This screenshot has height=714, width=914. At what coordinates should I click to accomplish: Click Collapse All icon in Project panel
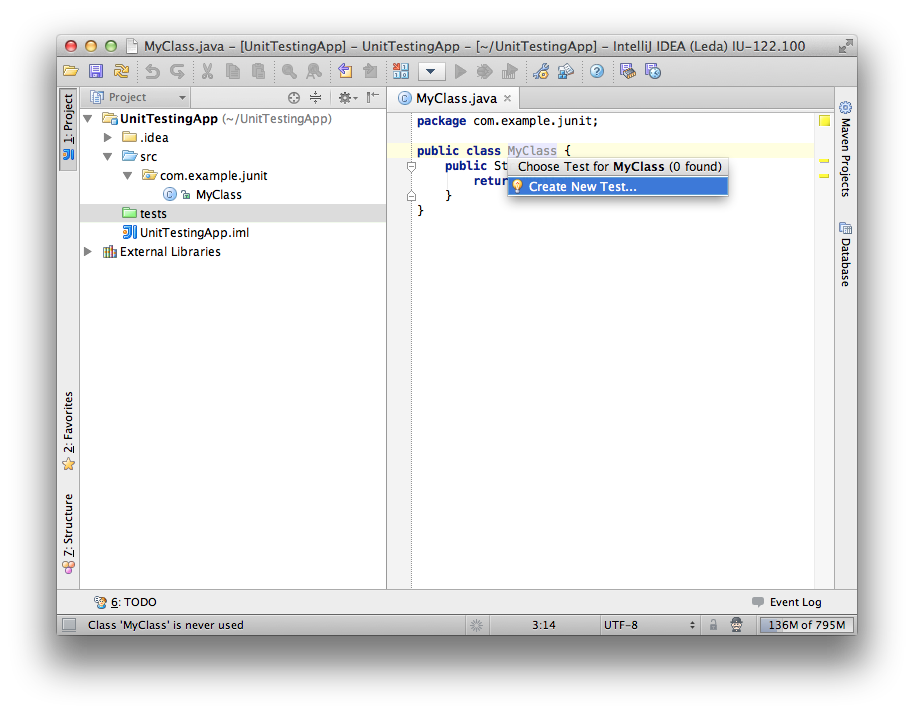[315, 97]
